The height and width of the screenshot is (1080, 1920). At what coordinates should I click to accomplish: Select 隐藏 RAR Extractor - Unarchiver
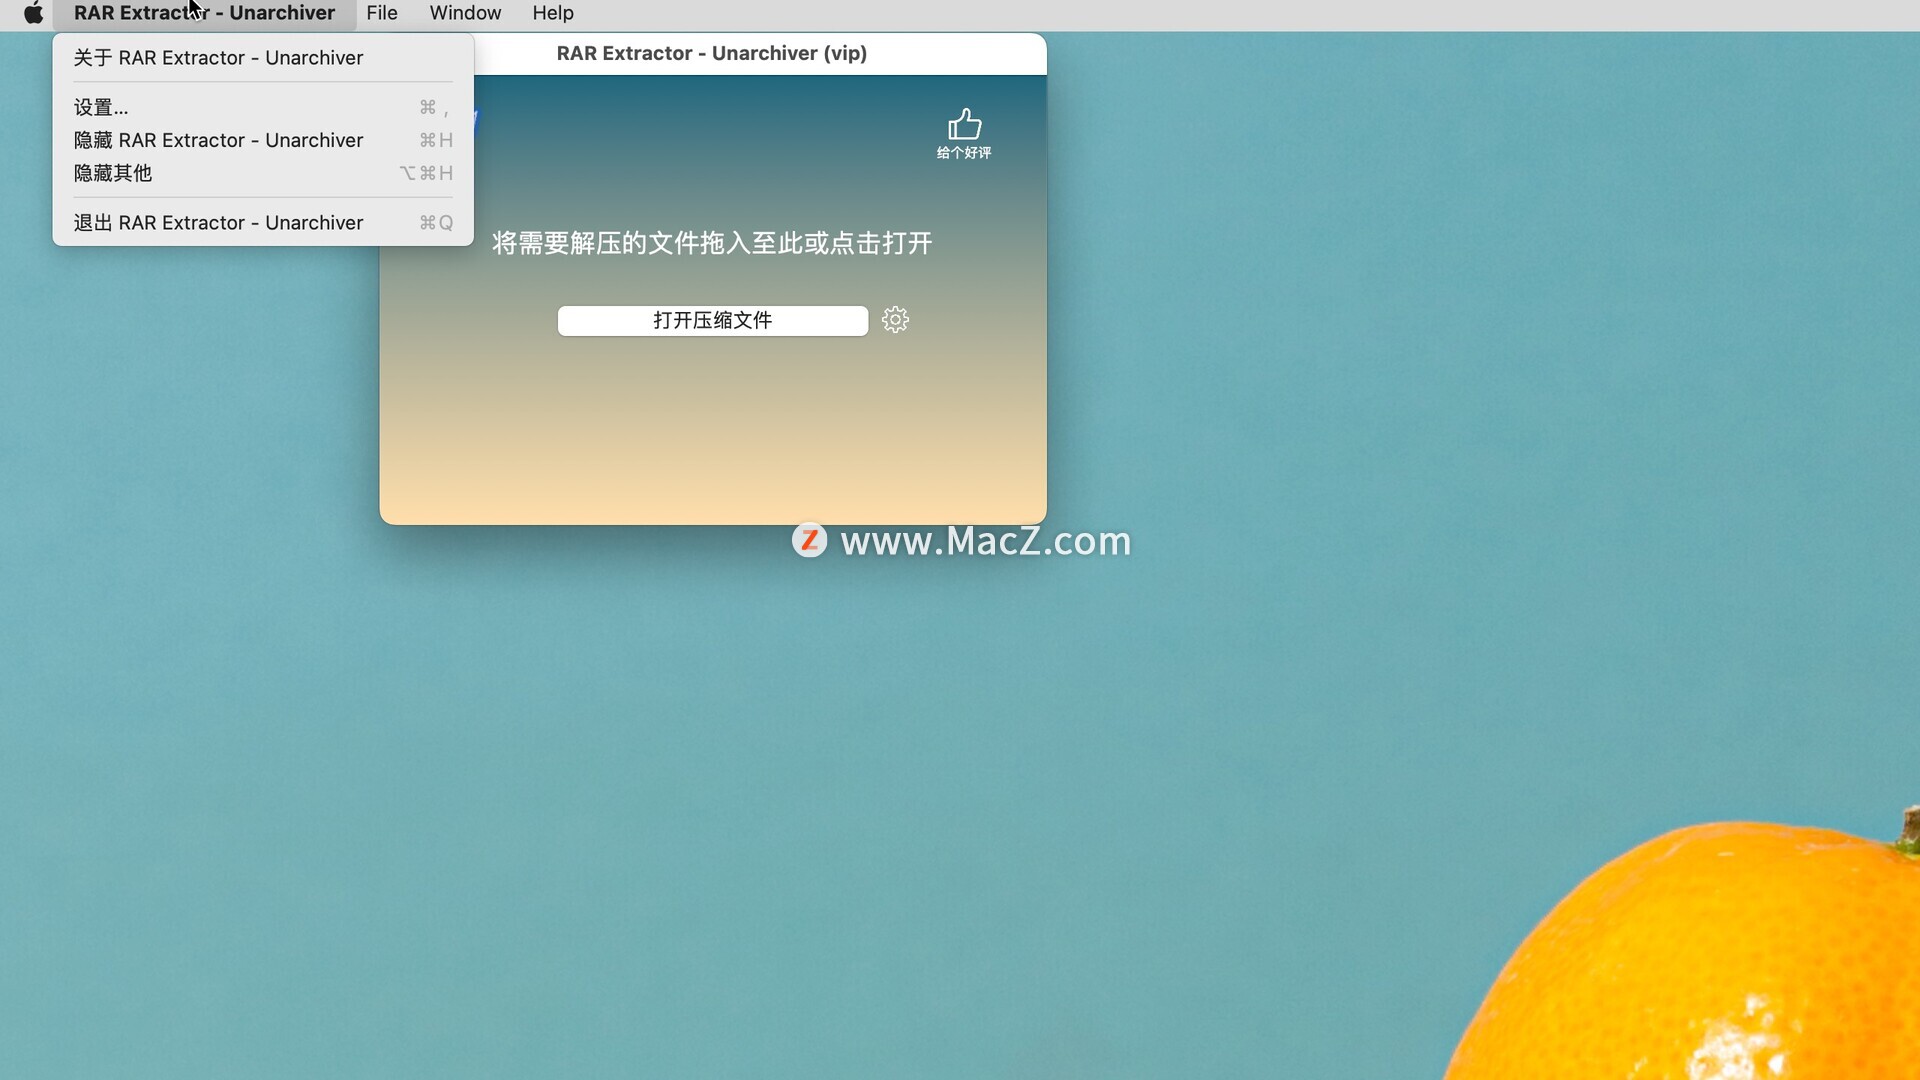(x=263, y=141)
